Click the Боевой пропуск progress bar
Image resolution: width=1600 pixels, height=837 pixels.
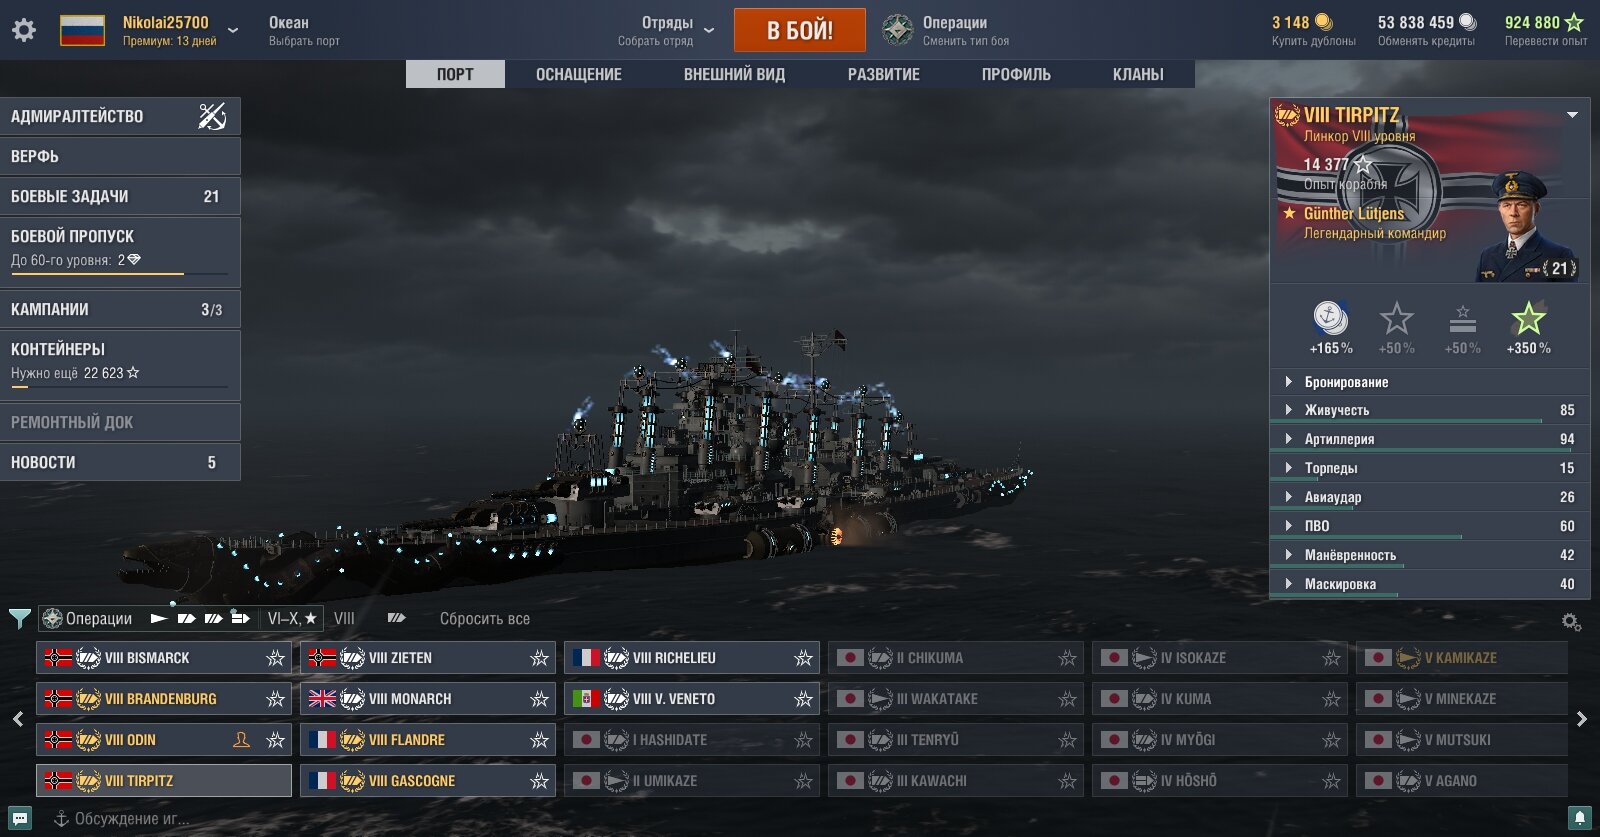click(x=120, y=273)
